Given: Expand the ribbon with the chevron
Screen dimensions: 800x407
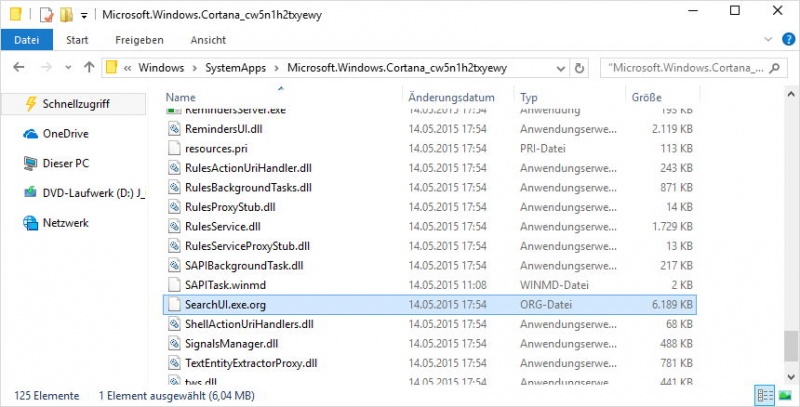Looking at the screenshot, I should 769,39.
